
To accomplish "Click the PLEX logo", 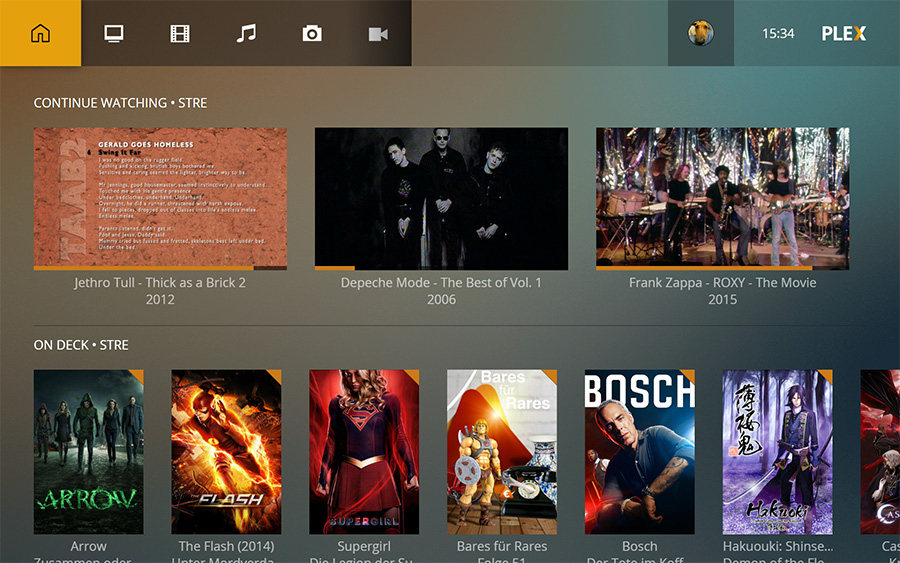I will (844, 33).
